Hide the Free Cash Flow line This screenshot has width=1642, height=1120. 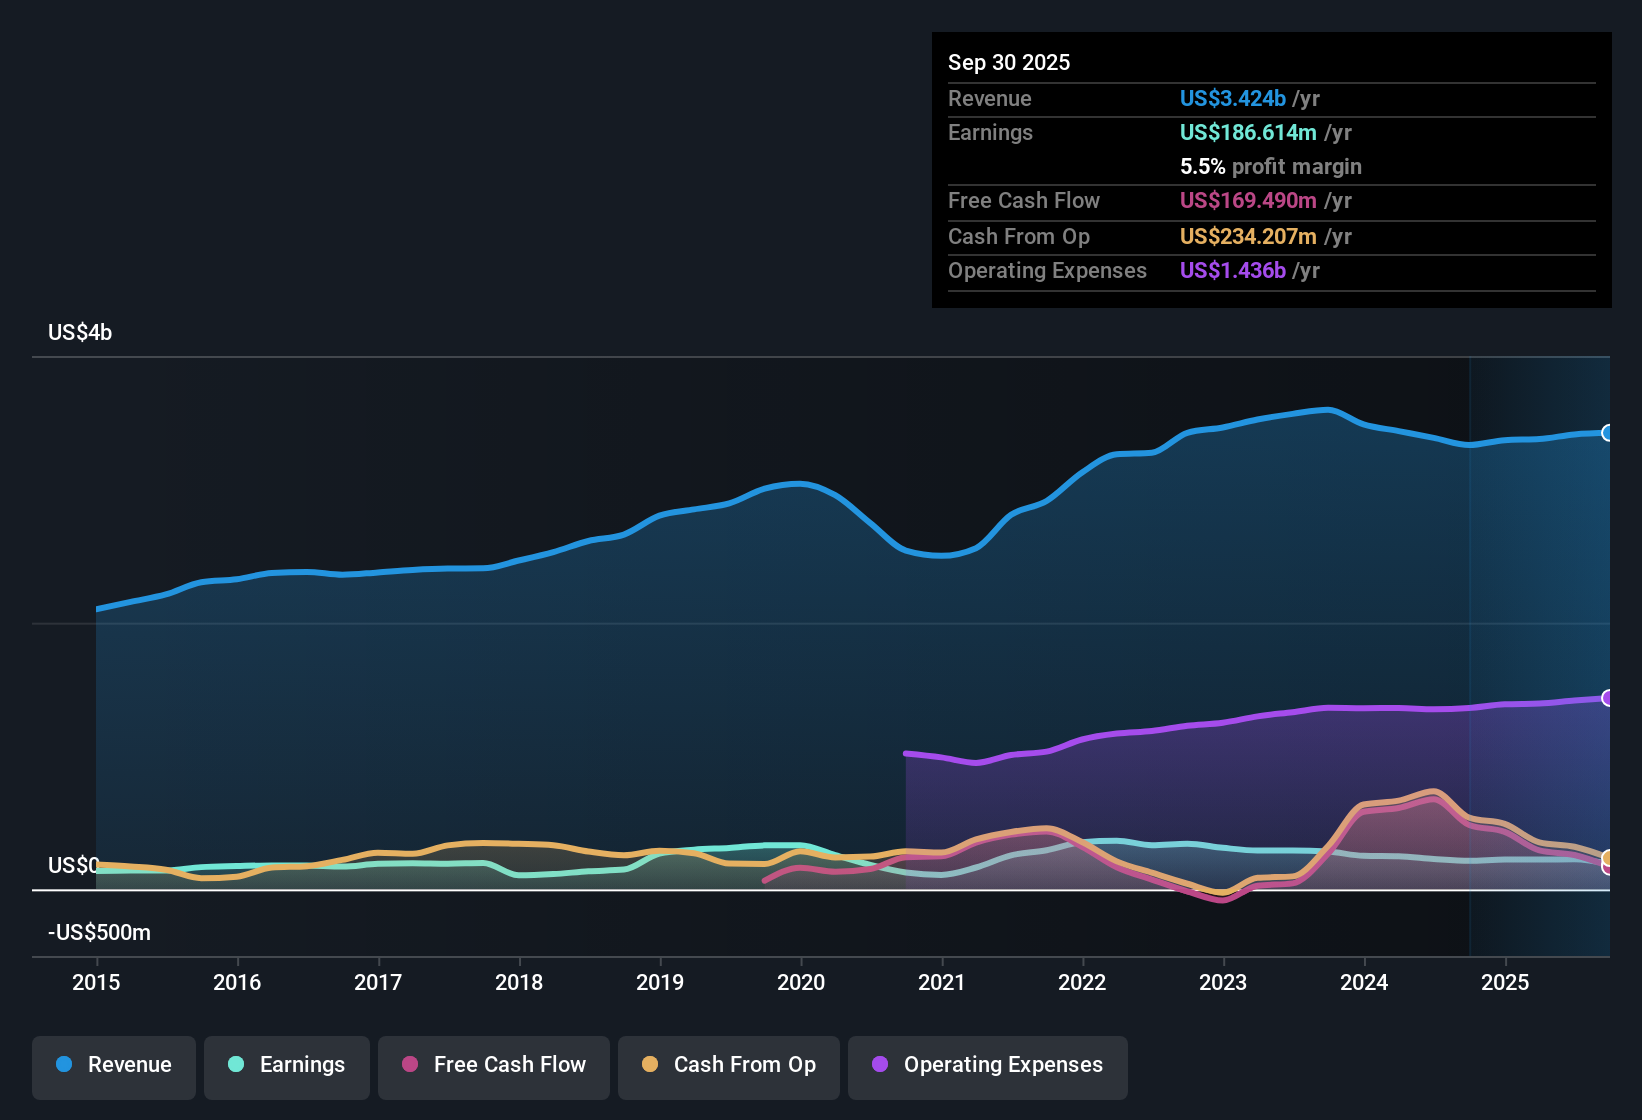tap(494, 1065)
